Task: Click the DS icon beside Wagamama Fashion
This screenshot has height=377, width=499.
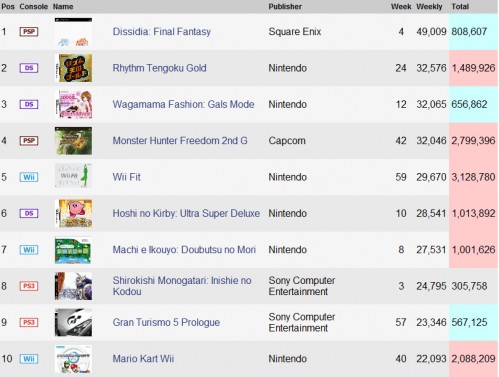Action: 29,104
